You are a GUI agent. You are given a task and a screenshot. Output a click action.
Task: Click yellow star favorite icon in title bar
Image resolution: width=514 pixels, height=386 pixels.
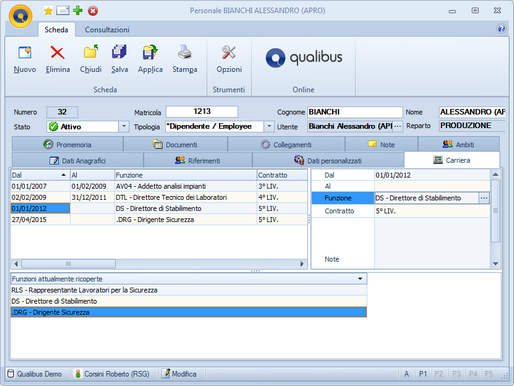click(x=48, y=11)
